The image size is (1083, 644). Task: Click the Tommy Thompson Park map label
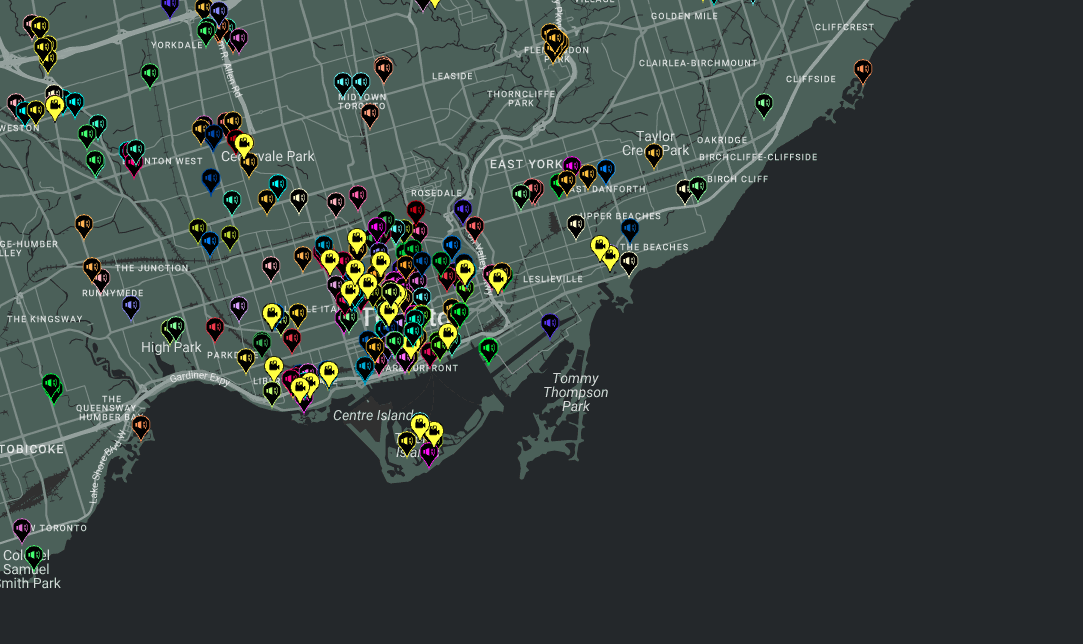tap(575, 392)
